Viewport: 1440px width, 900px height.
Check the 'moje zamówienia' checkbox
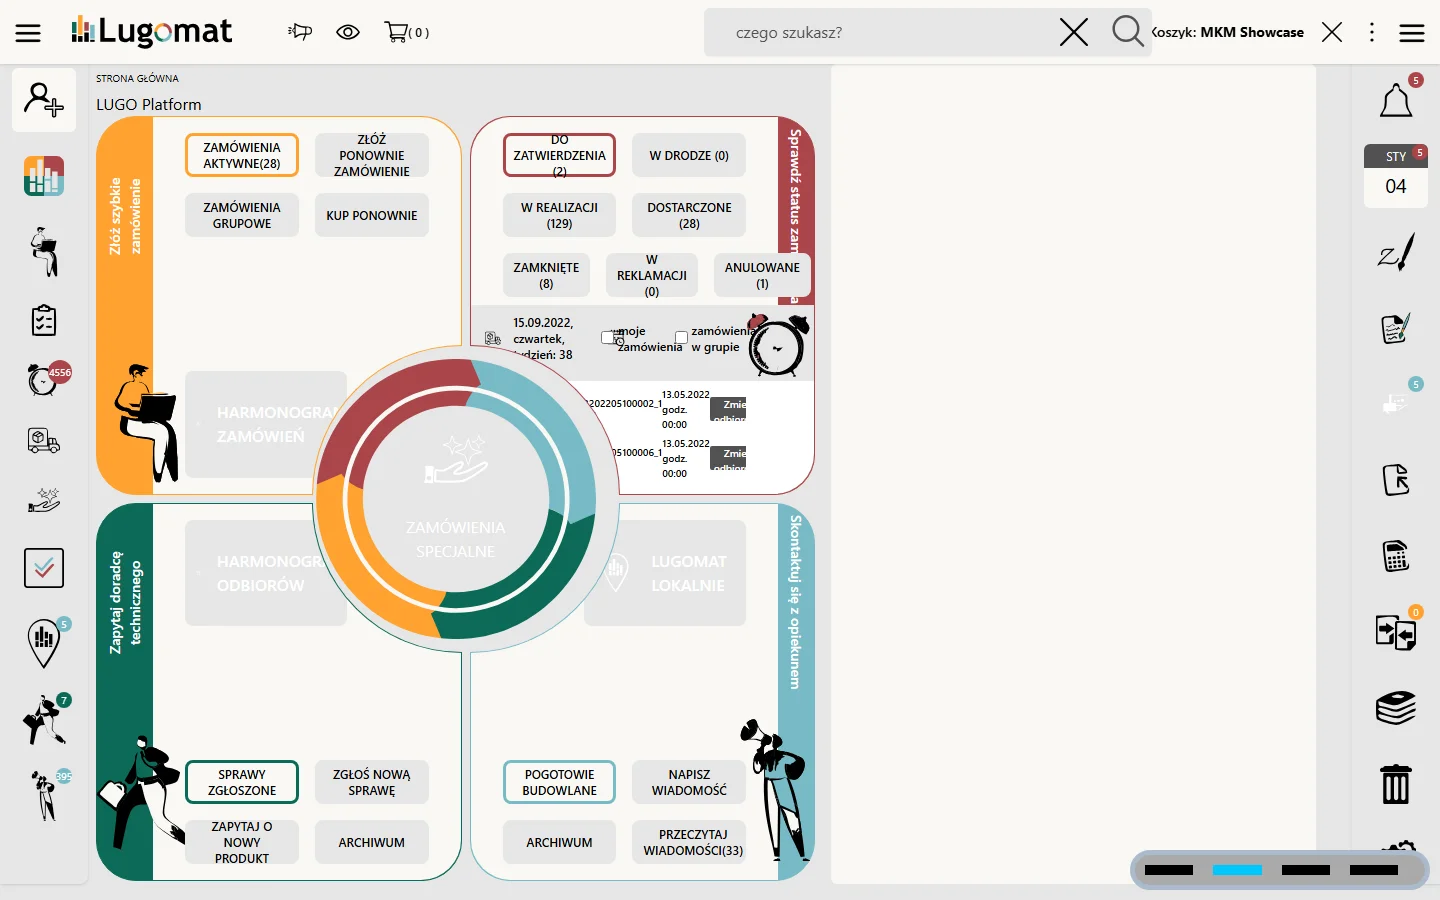point(608,338)
